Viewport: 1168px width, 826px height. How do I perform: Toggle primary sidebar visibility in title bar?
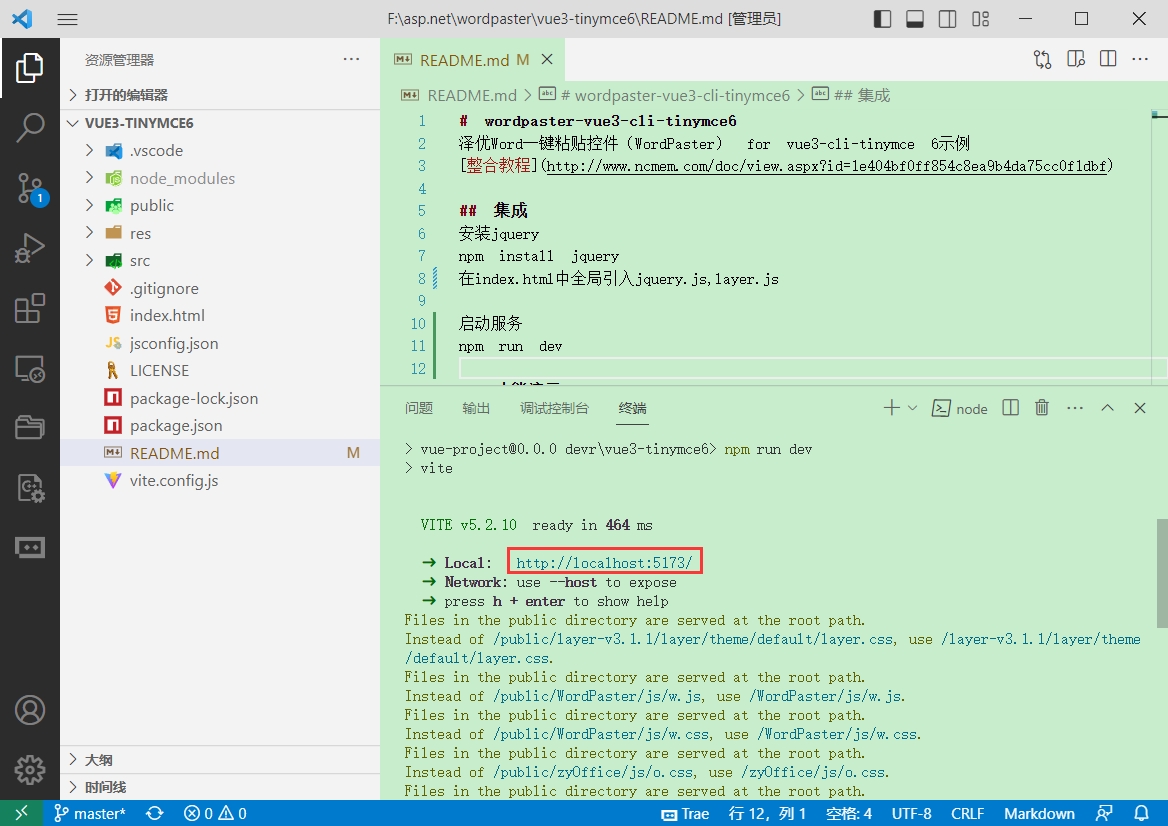click(x=882, y=19)
